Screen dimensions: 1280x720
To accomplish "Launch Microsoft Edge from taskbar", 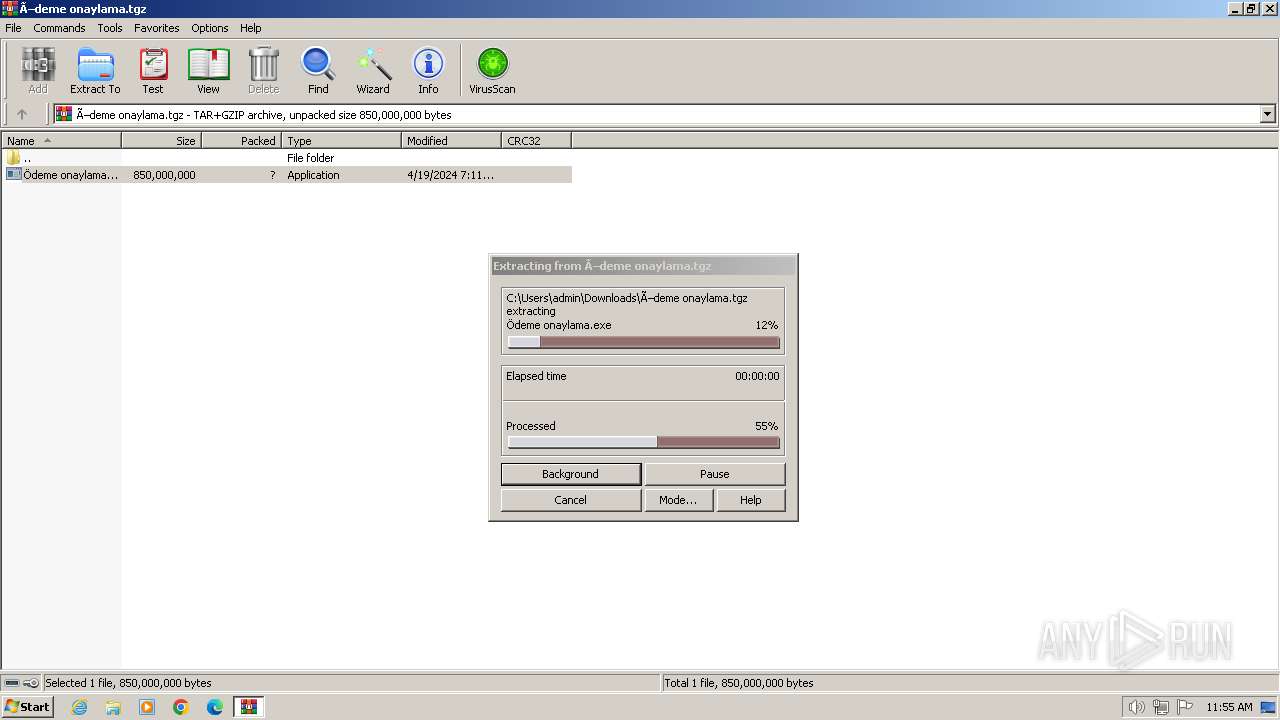I will click(x=215, y=707).
